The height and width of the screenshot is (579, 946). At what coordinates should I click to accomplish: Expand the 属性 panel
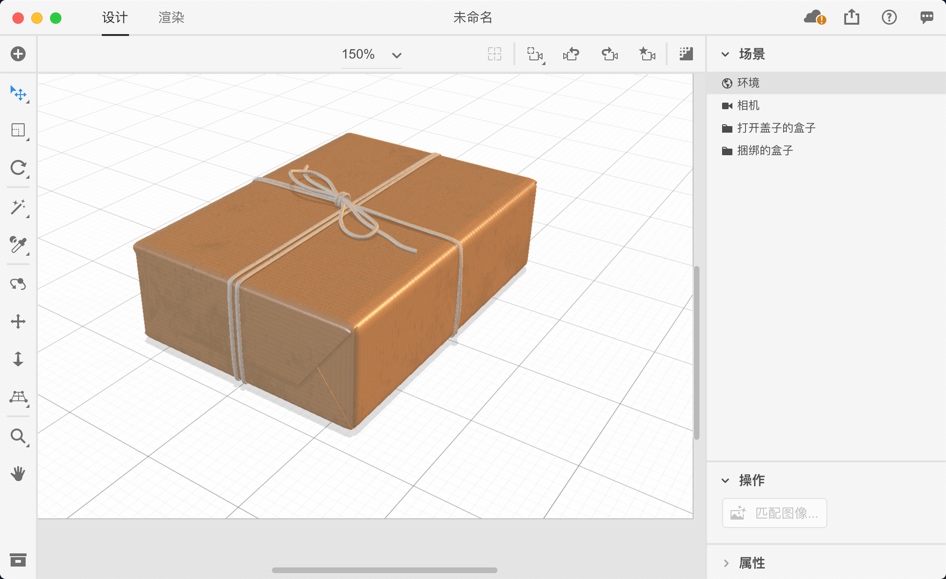pos(726,563)
